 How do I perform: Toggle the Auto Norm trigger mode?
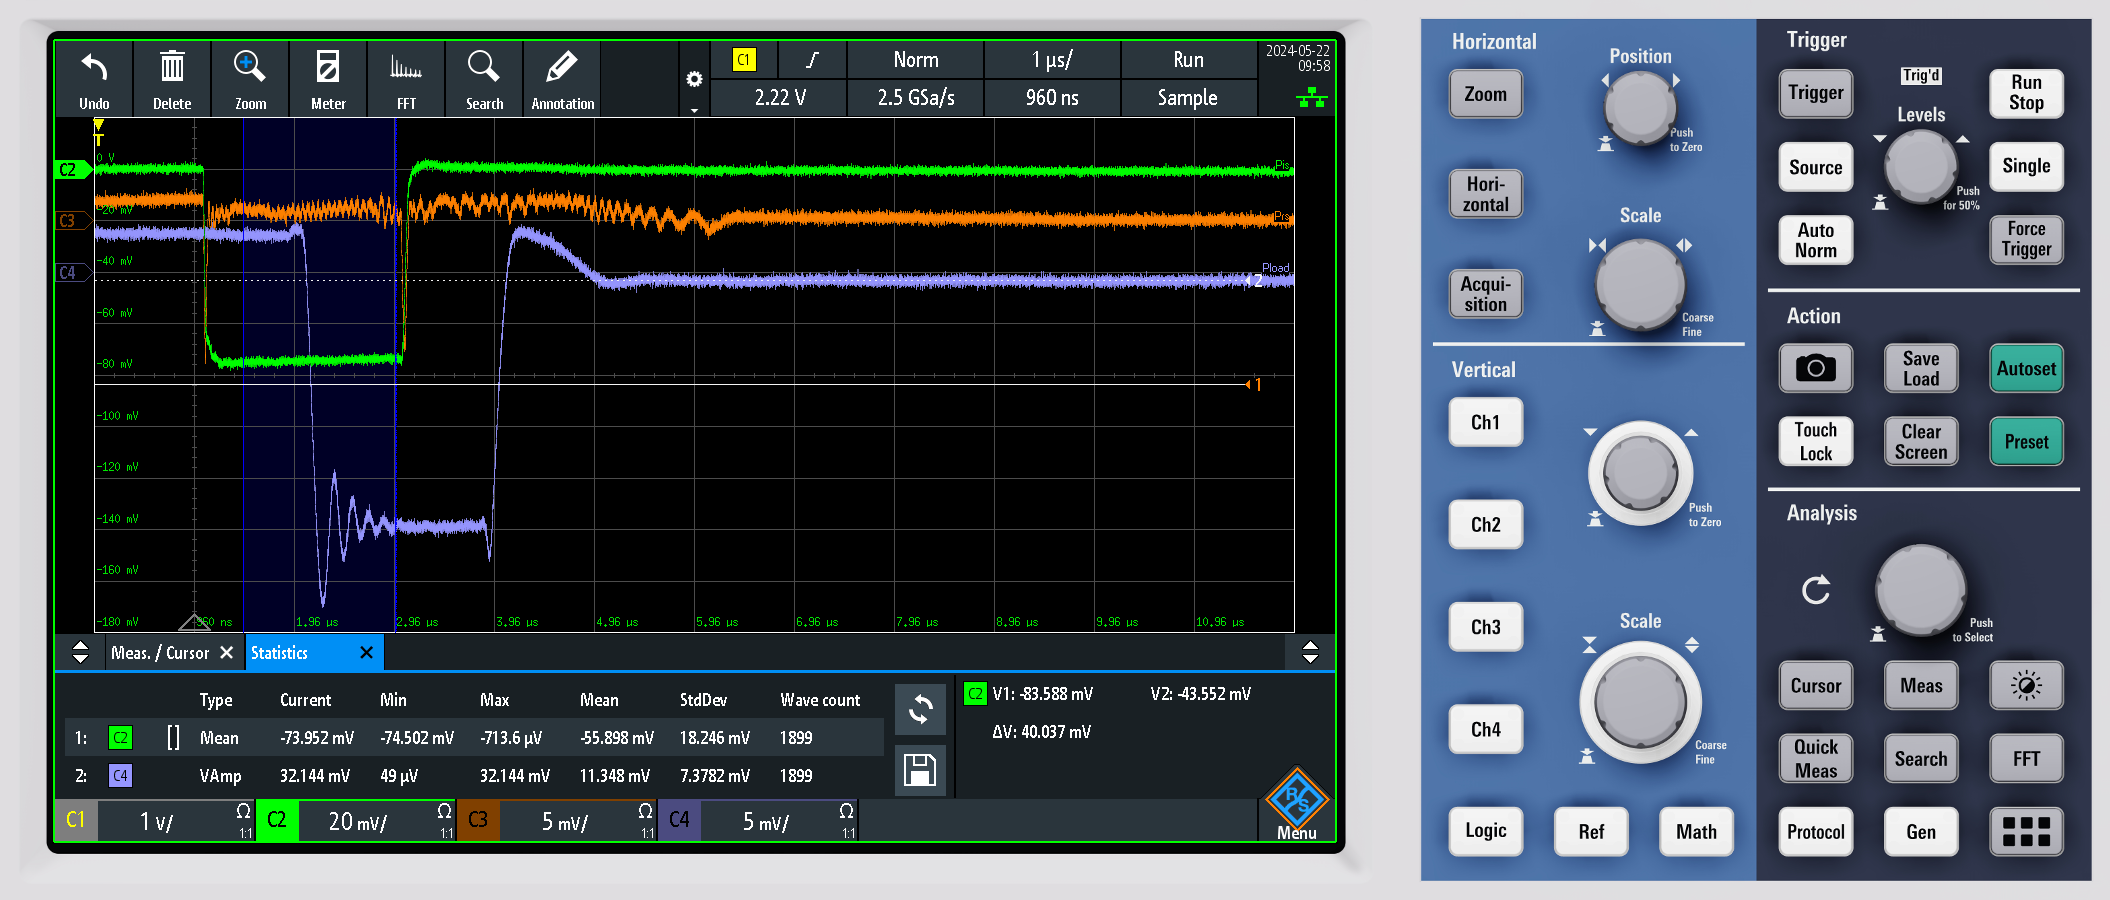1815,240
